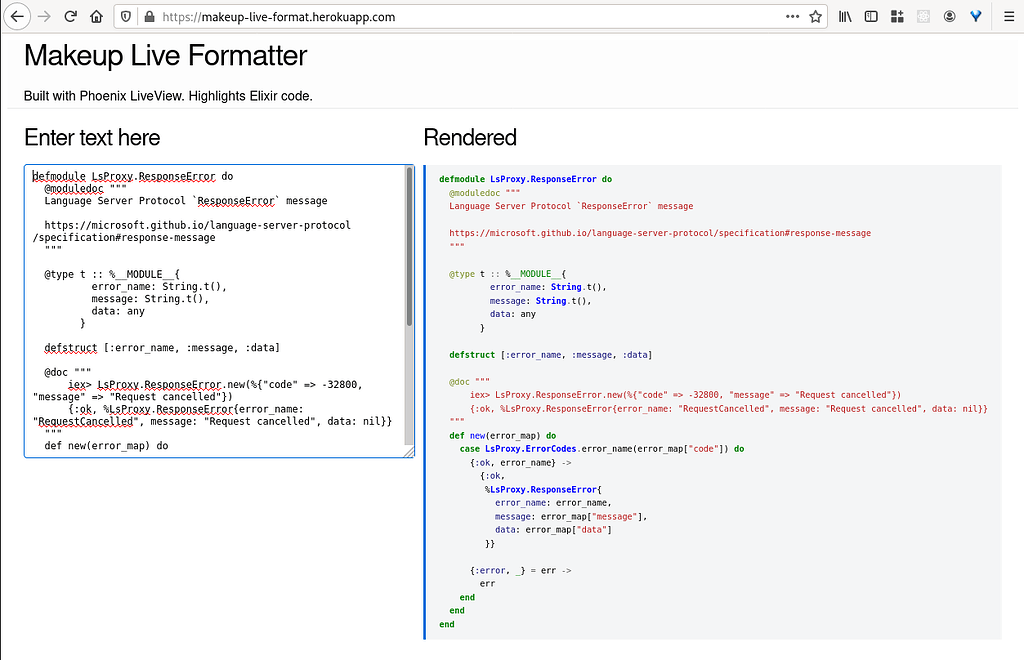Open the extensions grid-plus toolbar icon
This screenshot has width=1024, height=660.
click(895, 16)
